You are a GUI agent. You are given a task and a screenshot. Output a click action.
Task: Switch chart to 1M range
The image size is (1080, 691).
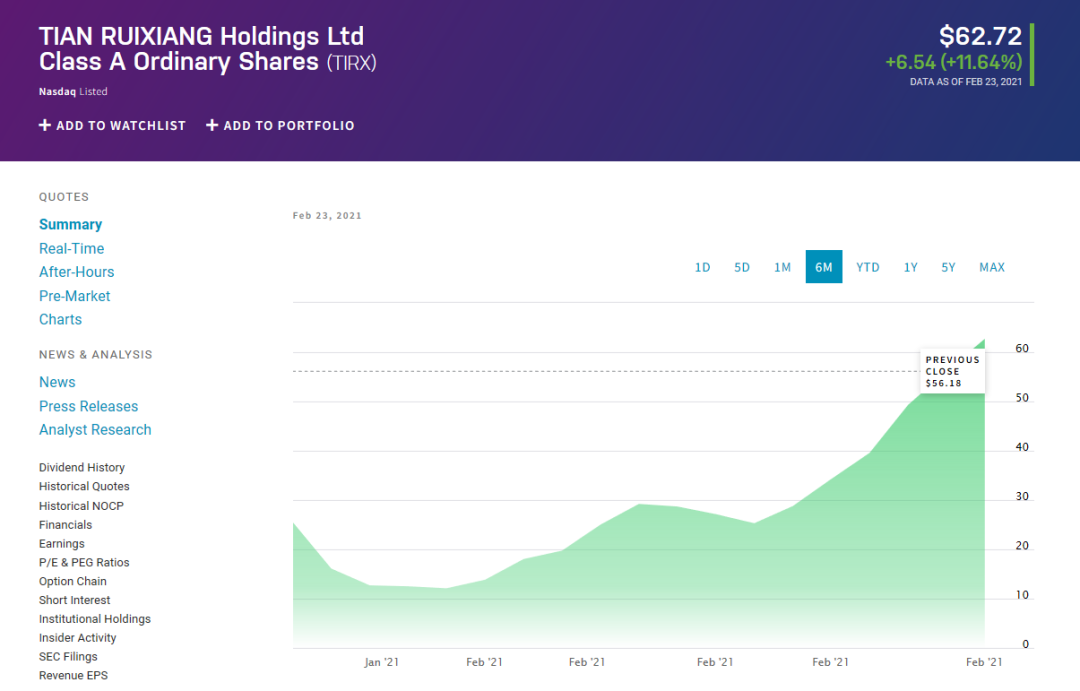coord(782,267)
